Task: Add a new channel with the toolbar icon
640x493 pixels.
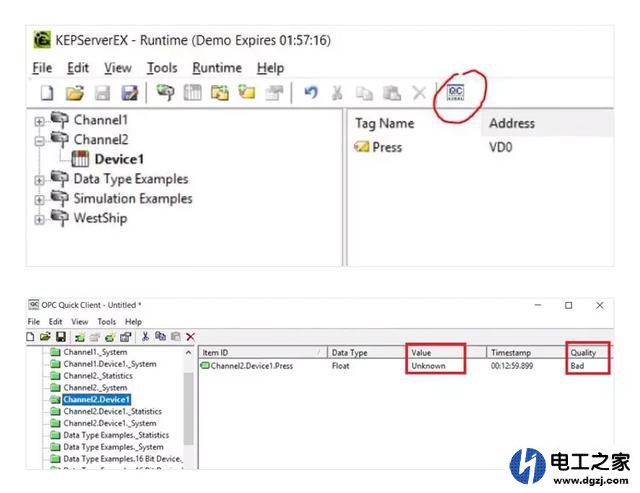Action: coord(165,93)
